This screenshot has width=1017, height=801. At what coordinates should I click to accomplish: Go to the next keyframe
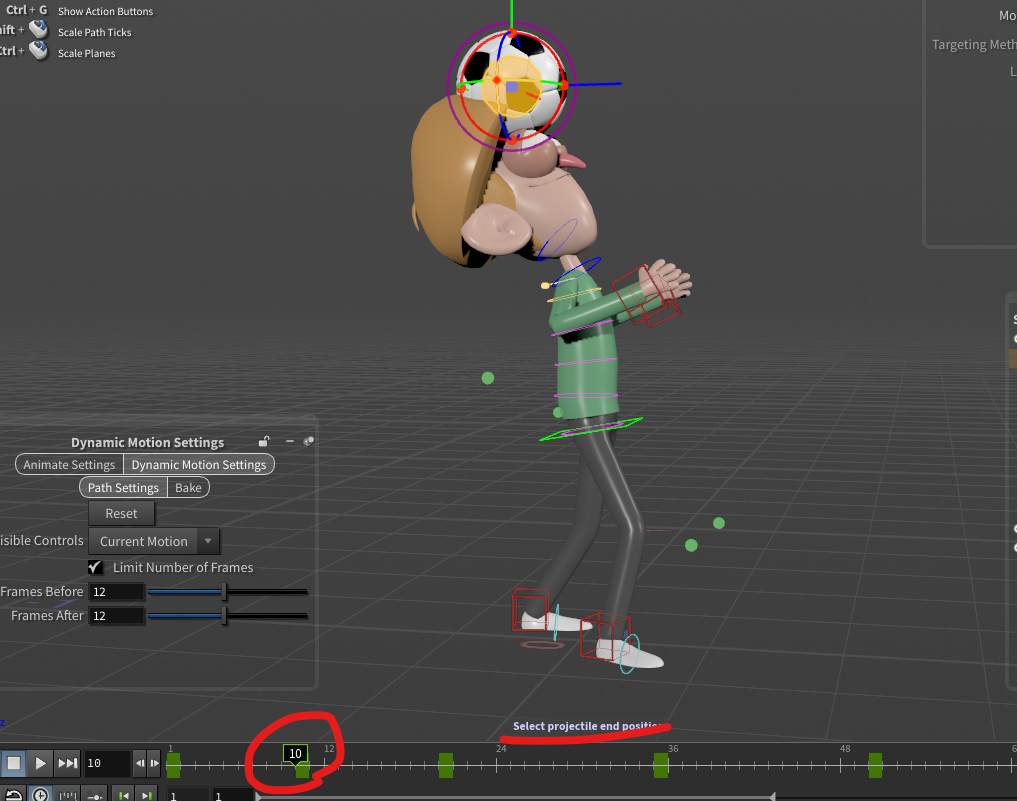(147, 795)
